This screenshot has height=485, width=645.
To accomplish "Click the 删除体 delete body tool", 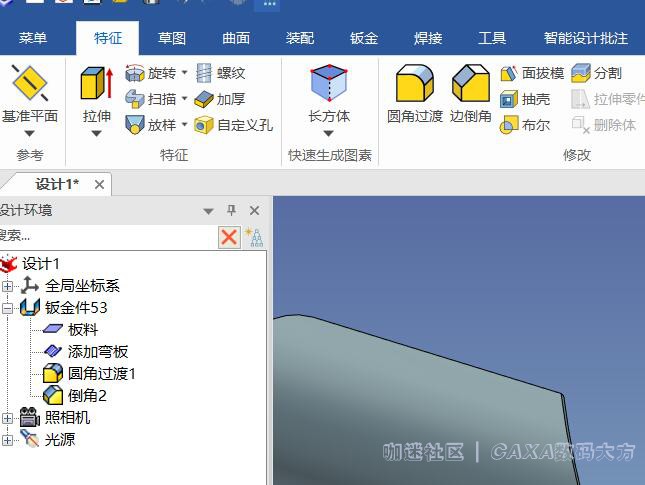I will click(x=604, y=125).
